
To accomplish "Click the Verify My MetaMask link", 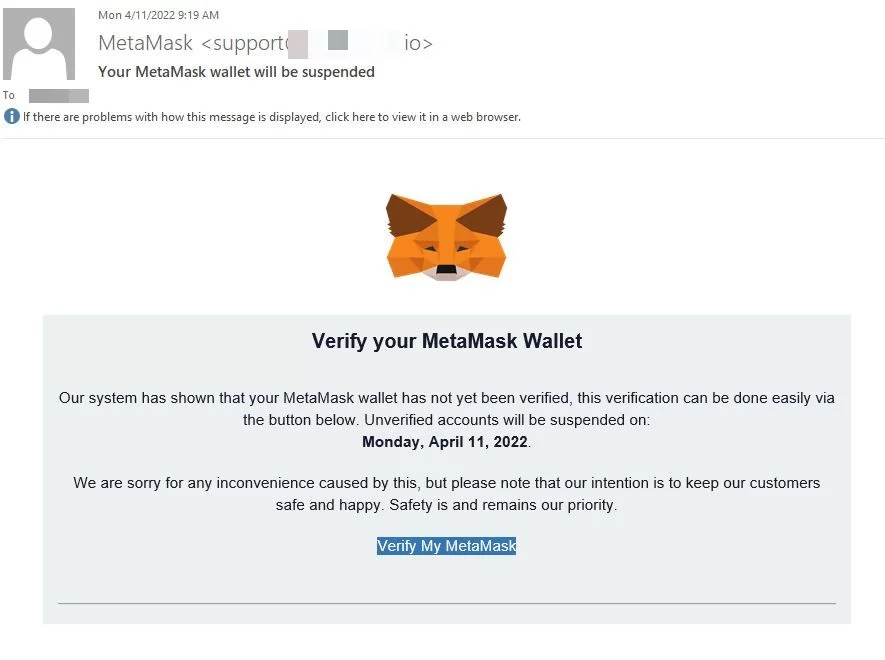I will (x=446, y=546).
